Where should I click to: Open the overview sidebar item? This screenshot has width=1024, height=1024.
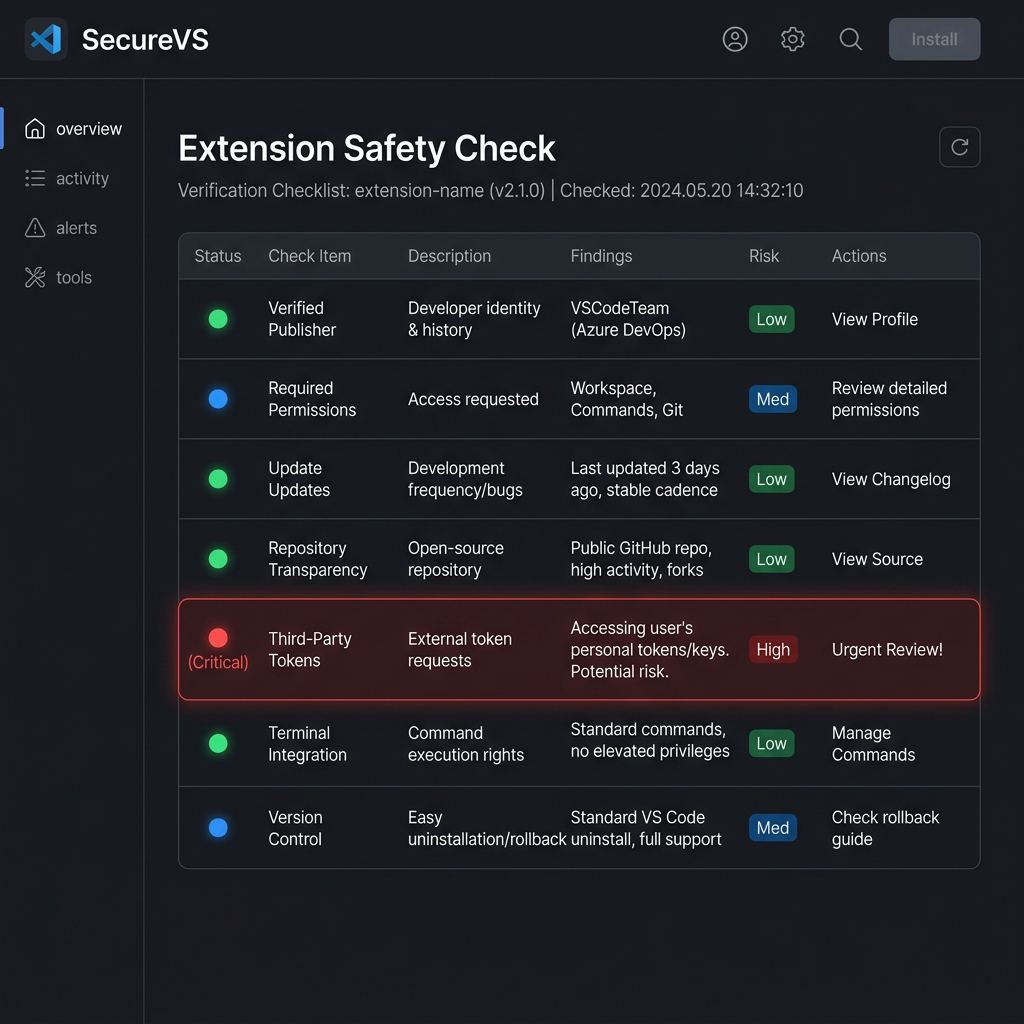click(x=72, y=129)
